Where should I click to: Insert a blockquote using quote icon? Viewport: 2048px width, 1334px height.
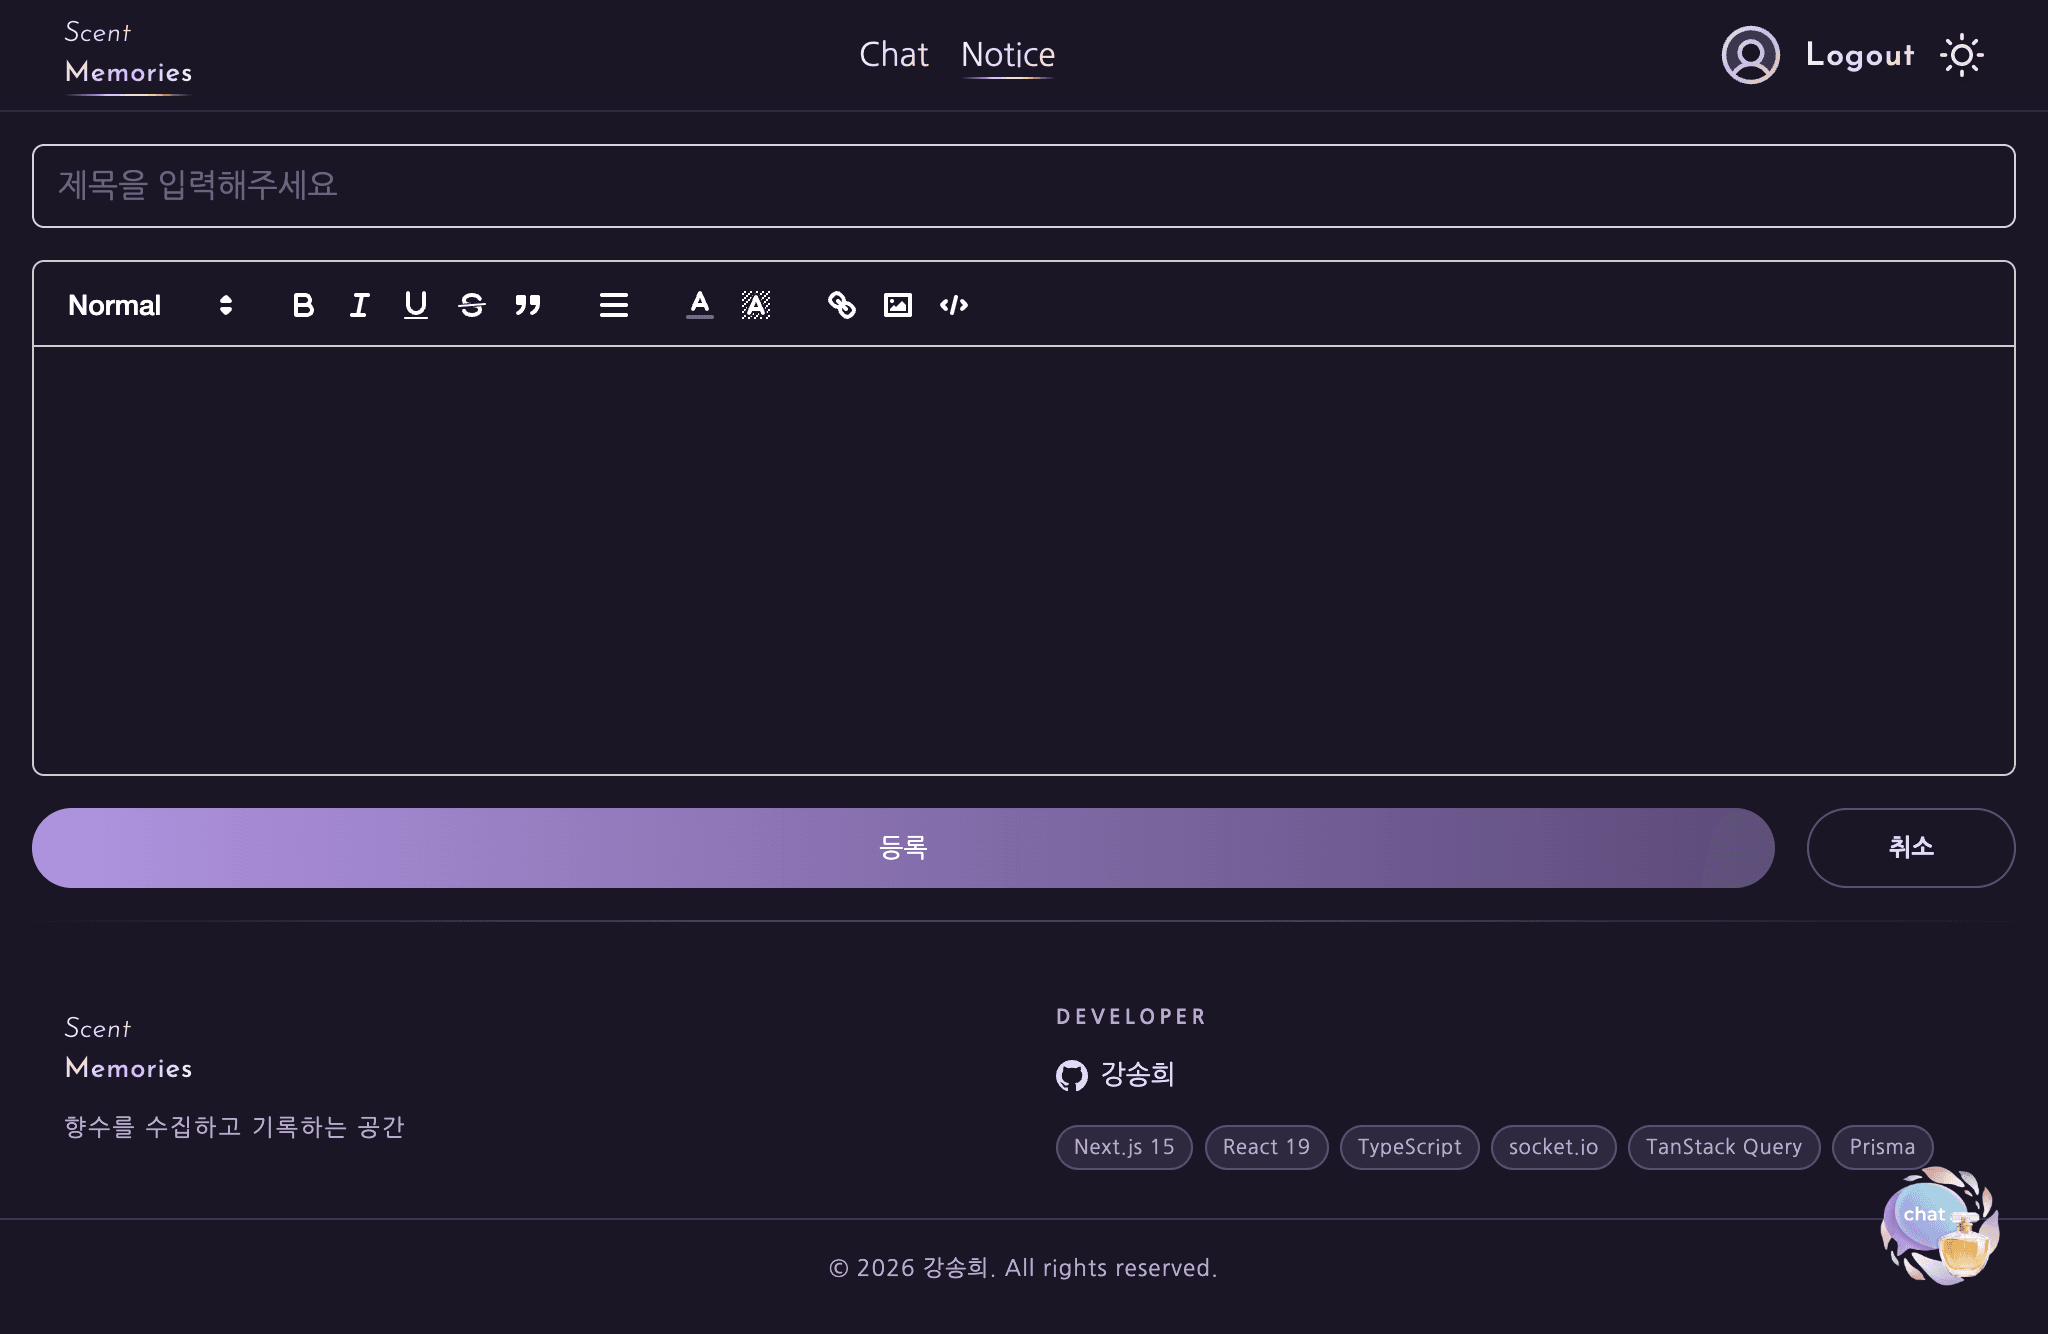(x=527, y=305)
